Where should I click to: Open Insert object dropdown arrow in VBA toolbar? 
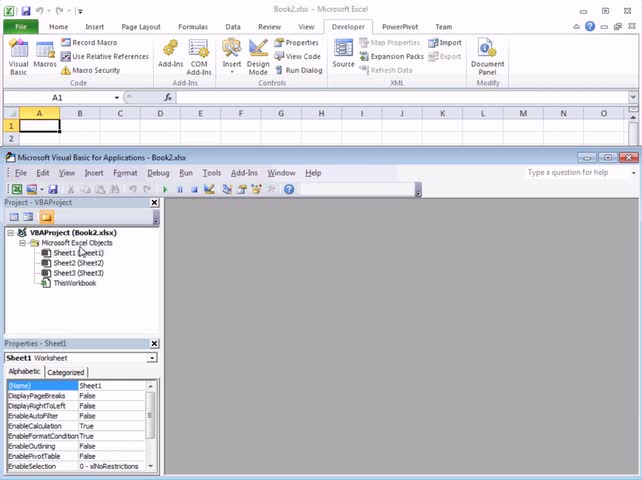42,189
